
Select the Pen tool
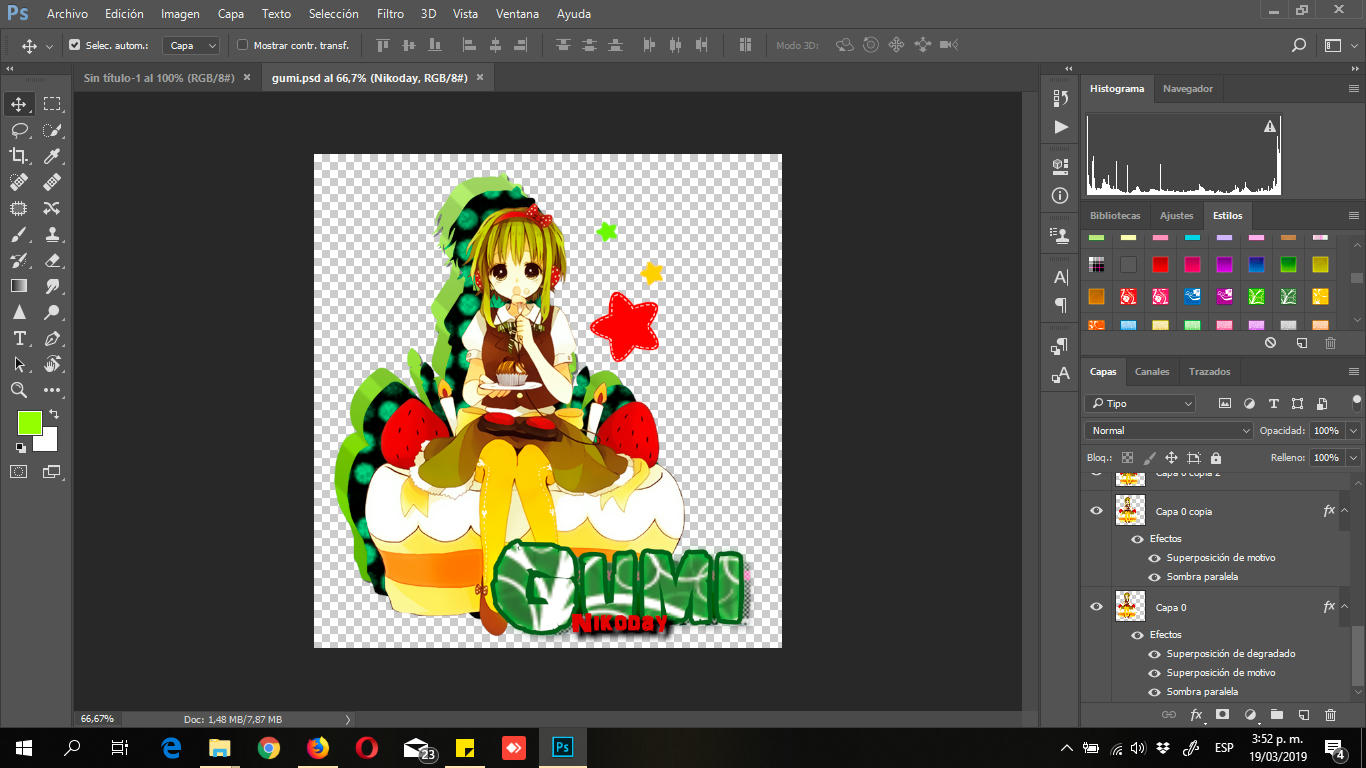tap(52, 338)
